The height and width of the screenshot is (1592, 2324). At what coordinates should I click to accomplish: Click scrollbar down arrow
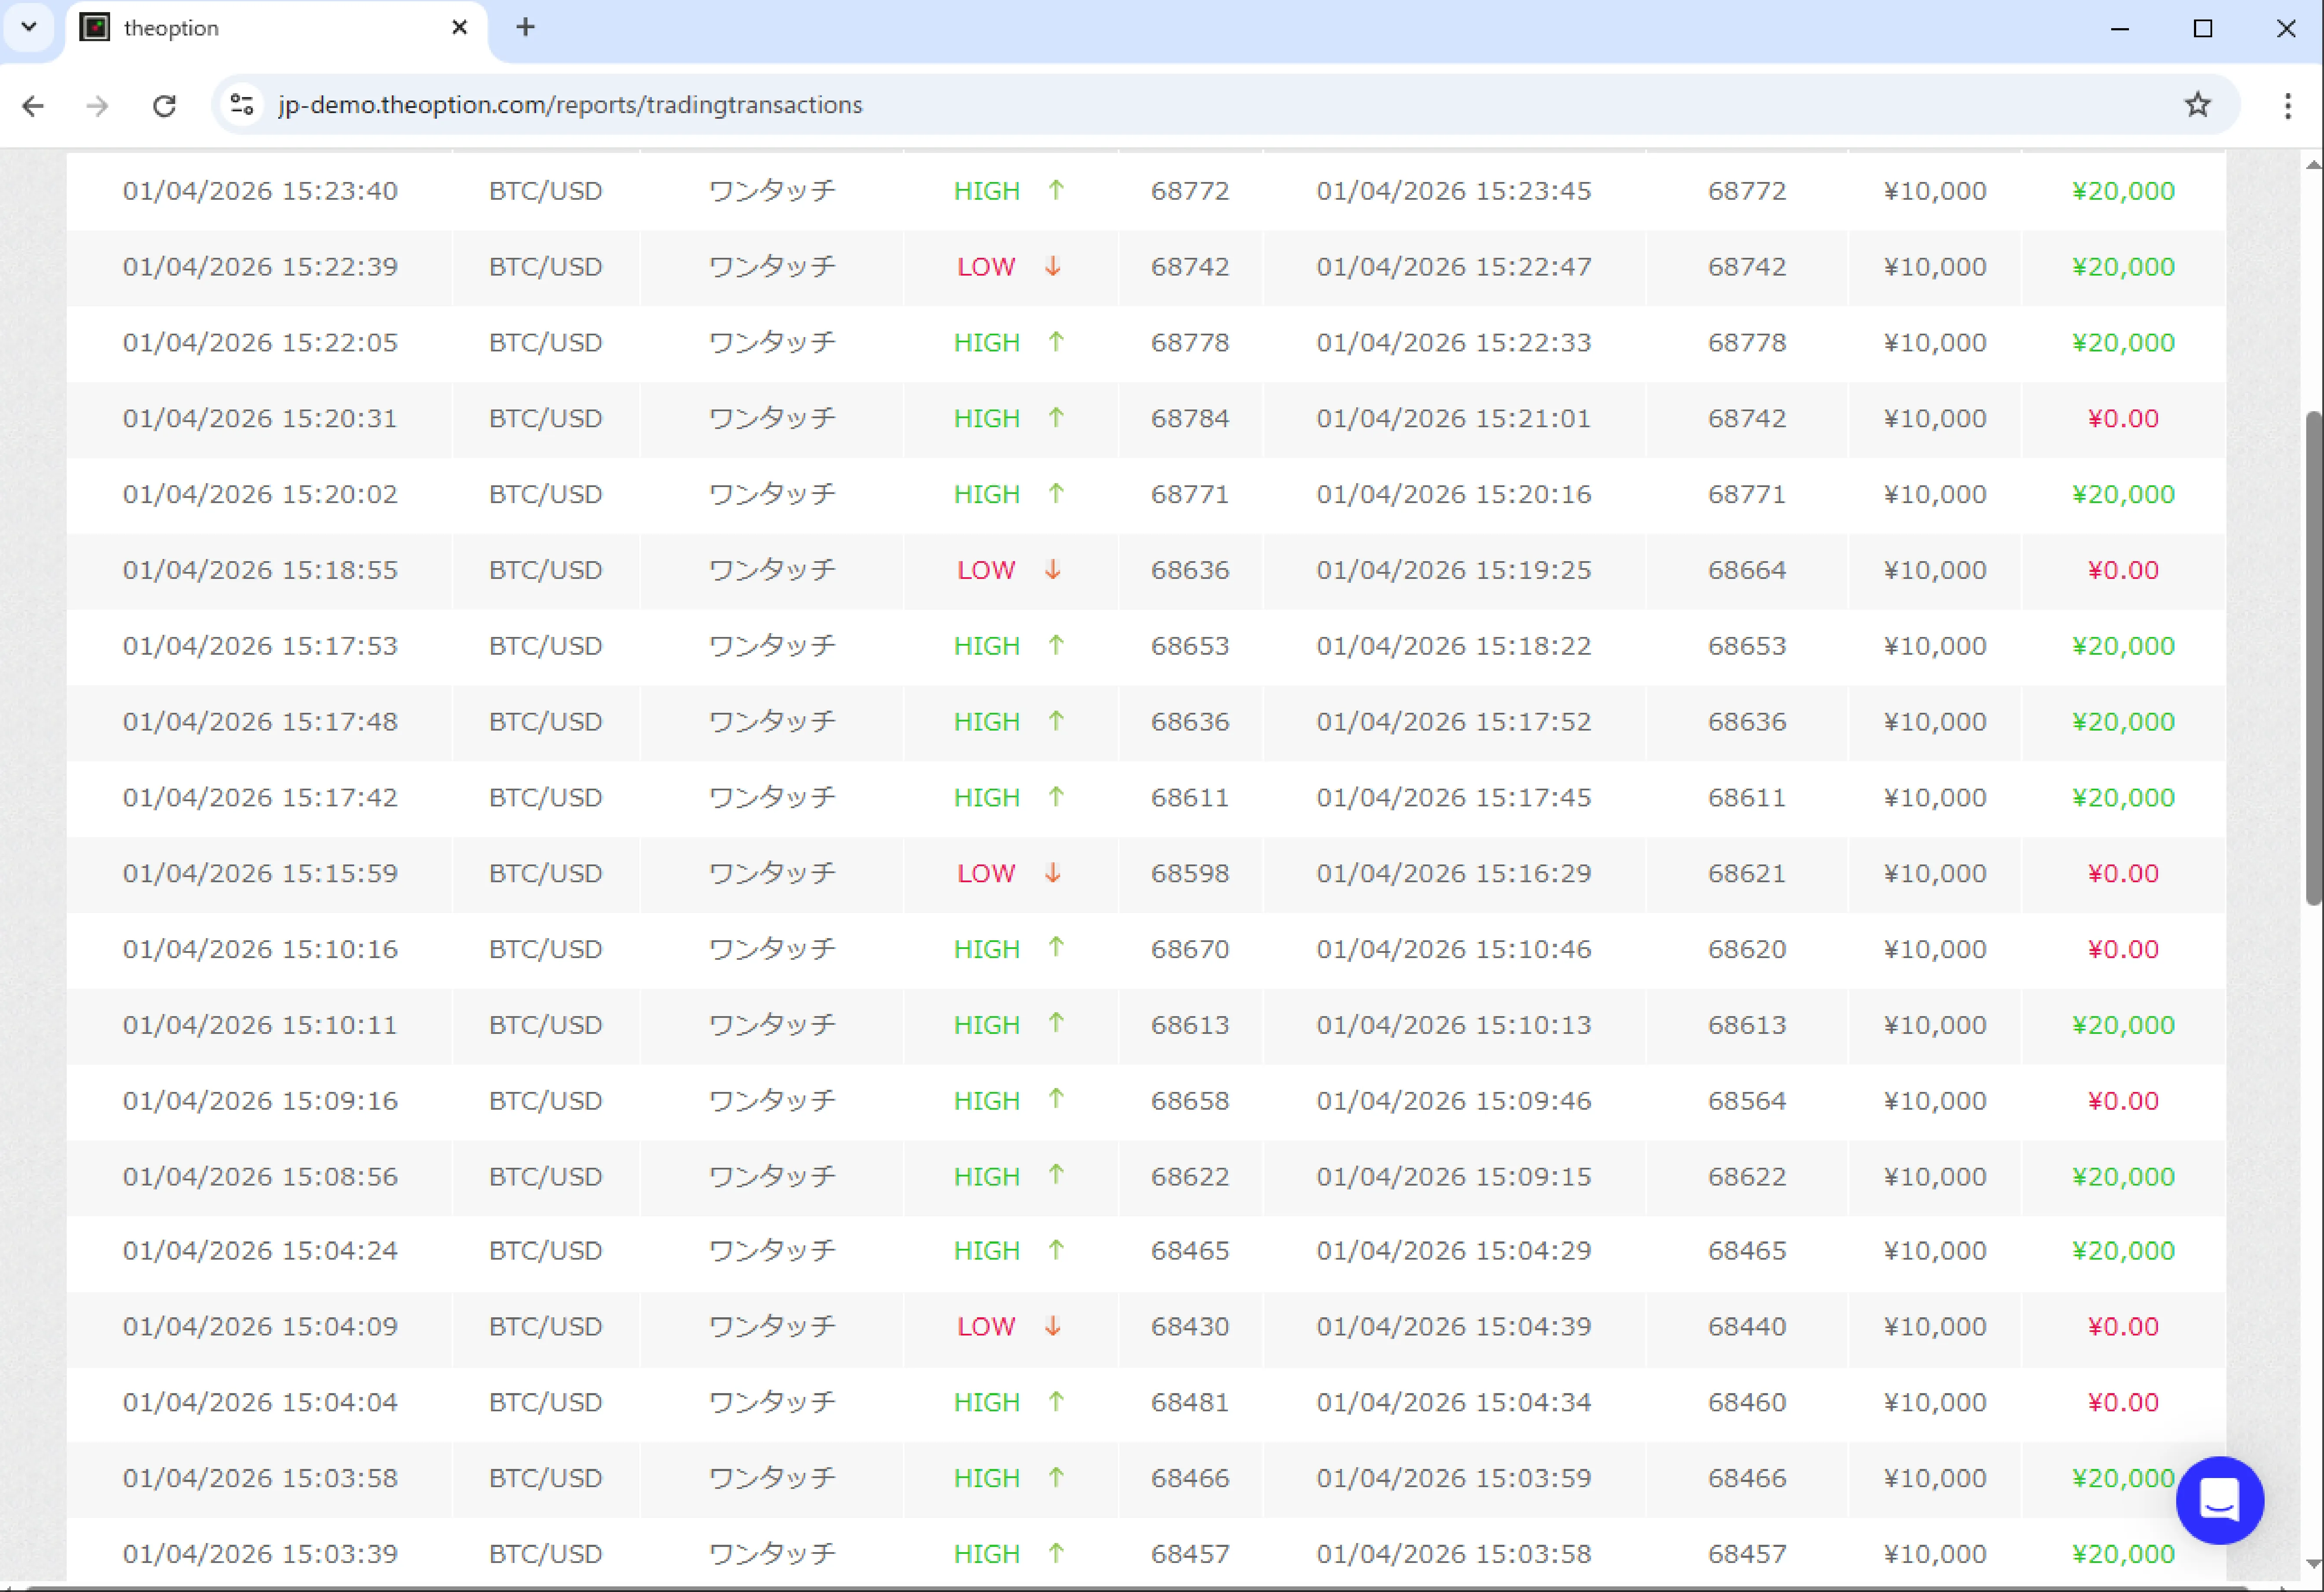(2313, 1562)
